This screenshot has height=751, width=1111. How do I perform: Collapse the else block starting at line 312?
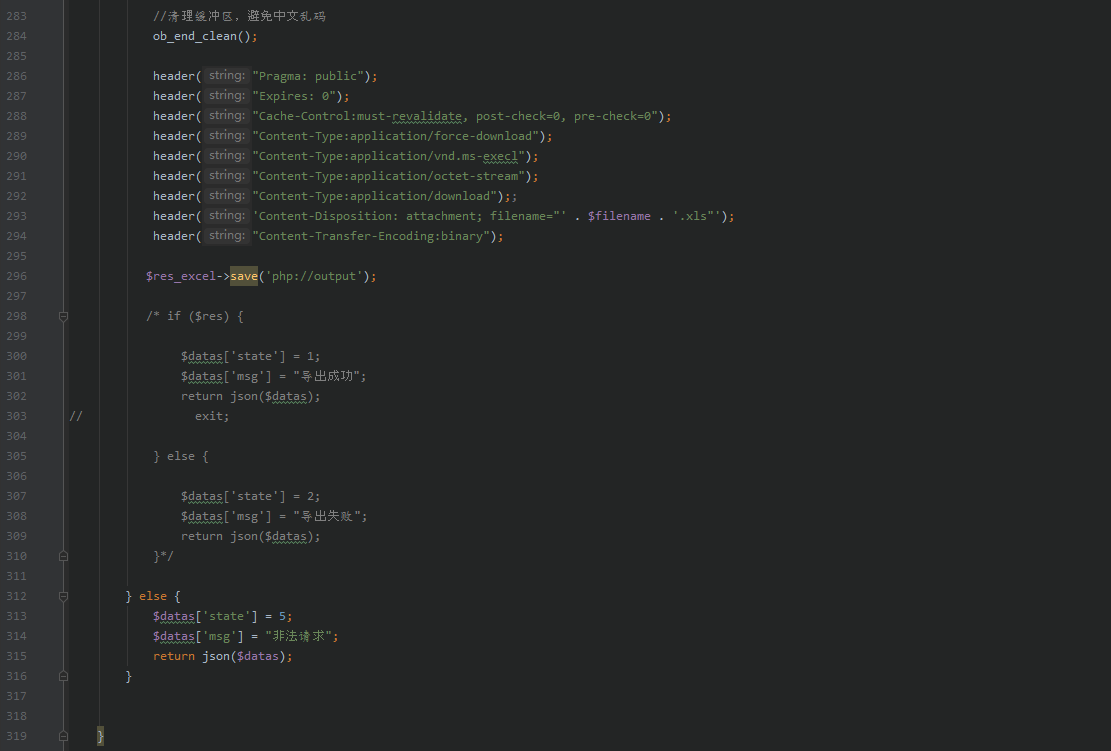click(63, 595)
